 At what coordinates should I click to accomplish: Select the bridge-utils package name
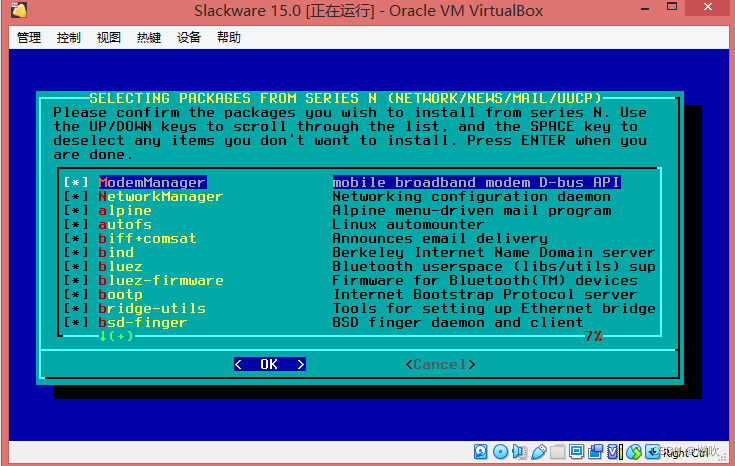pos(152,309)
